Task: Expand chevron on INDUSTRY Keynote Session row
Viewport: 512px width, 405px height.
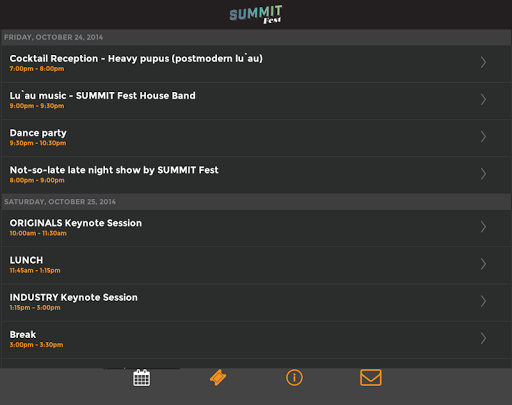Action: coord(483,301)
